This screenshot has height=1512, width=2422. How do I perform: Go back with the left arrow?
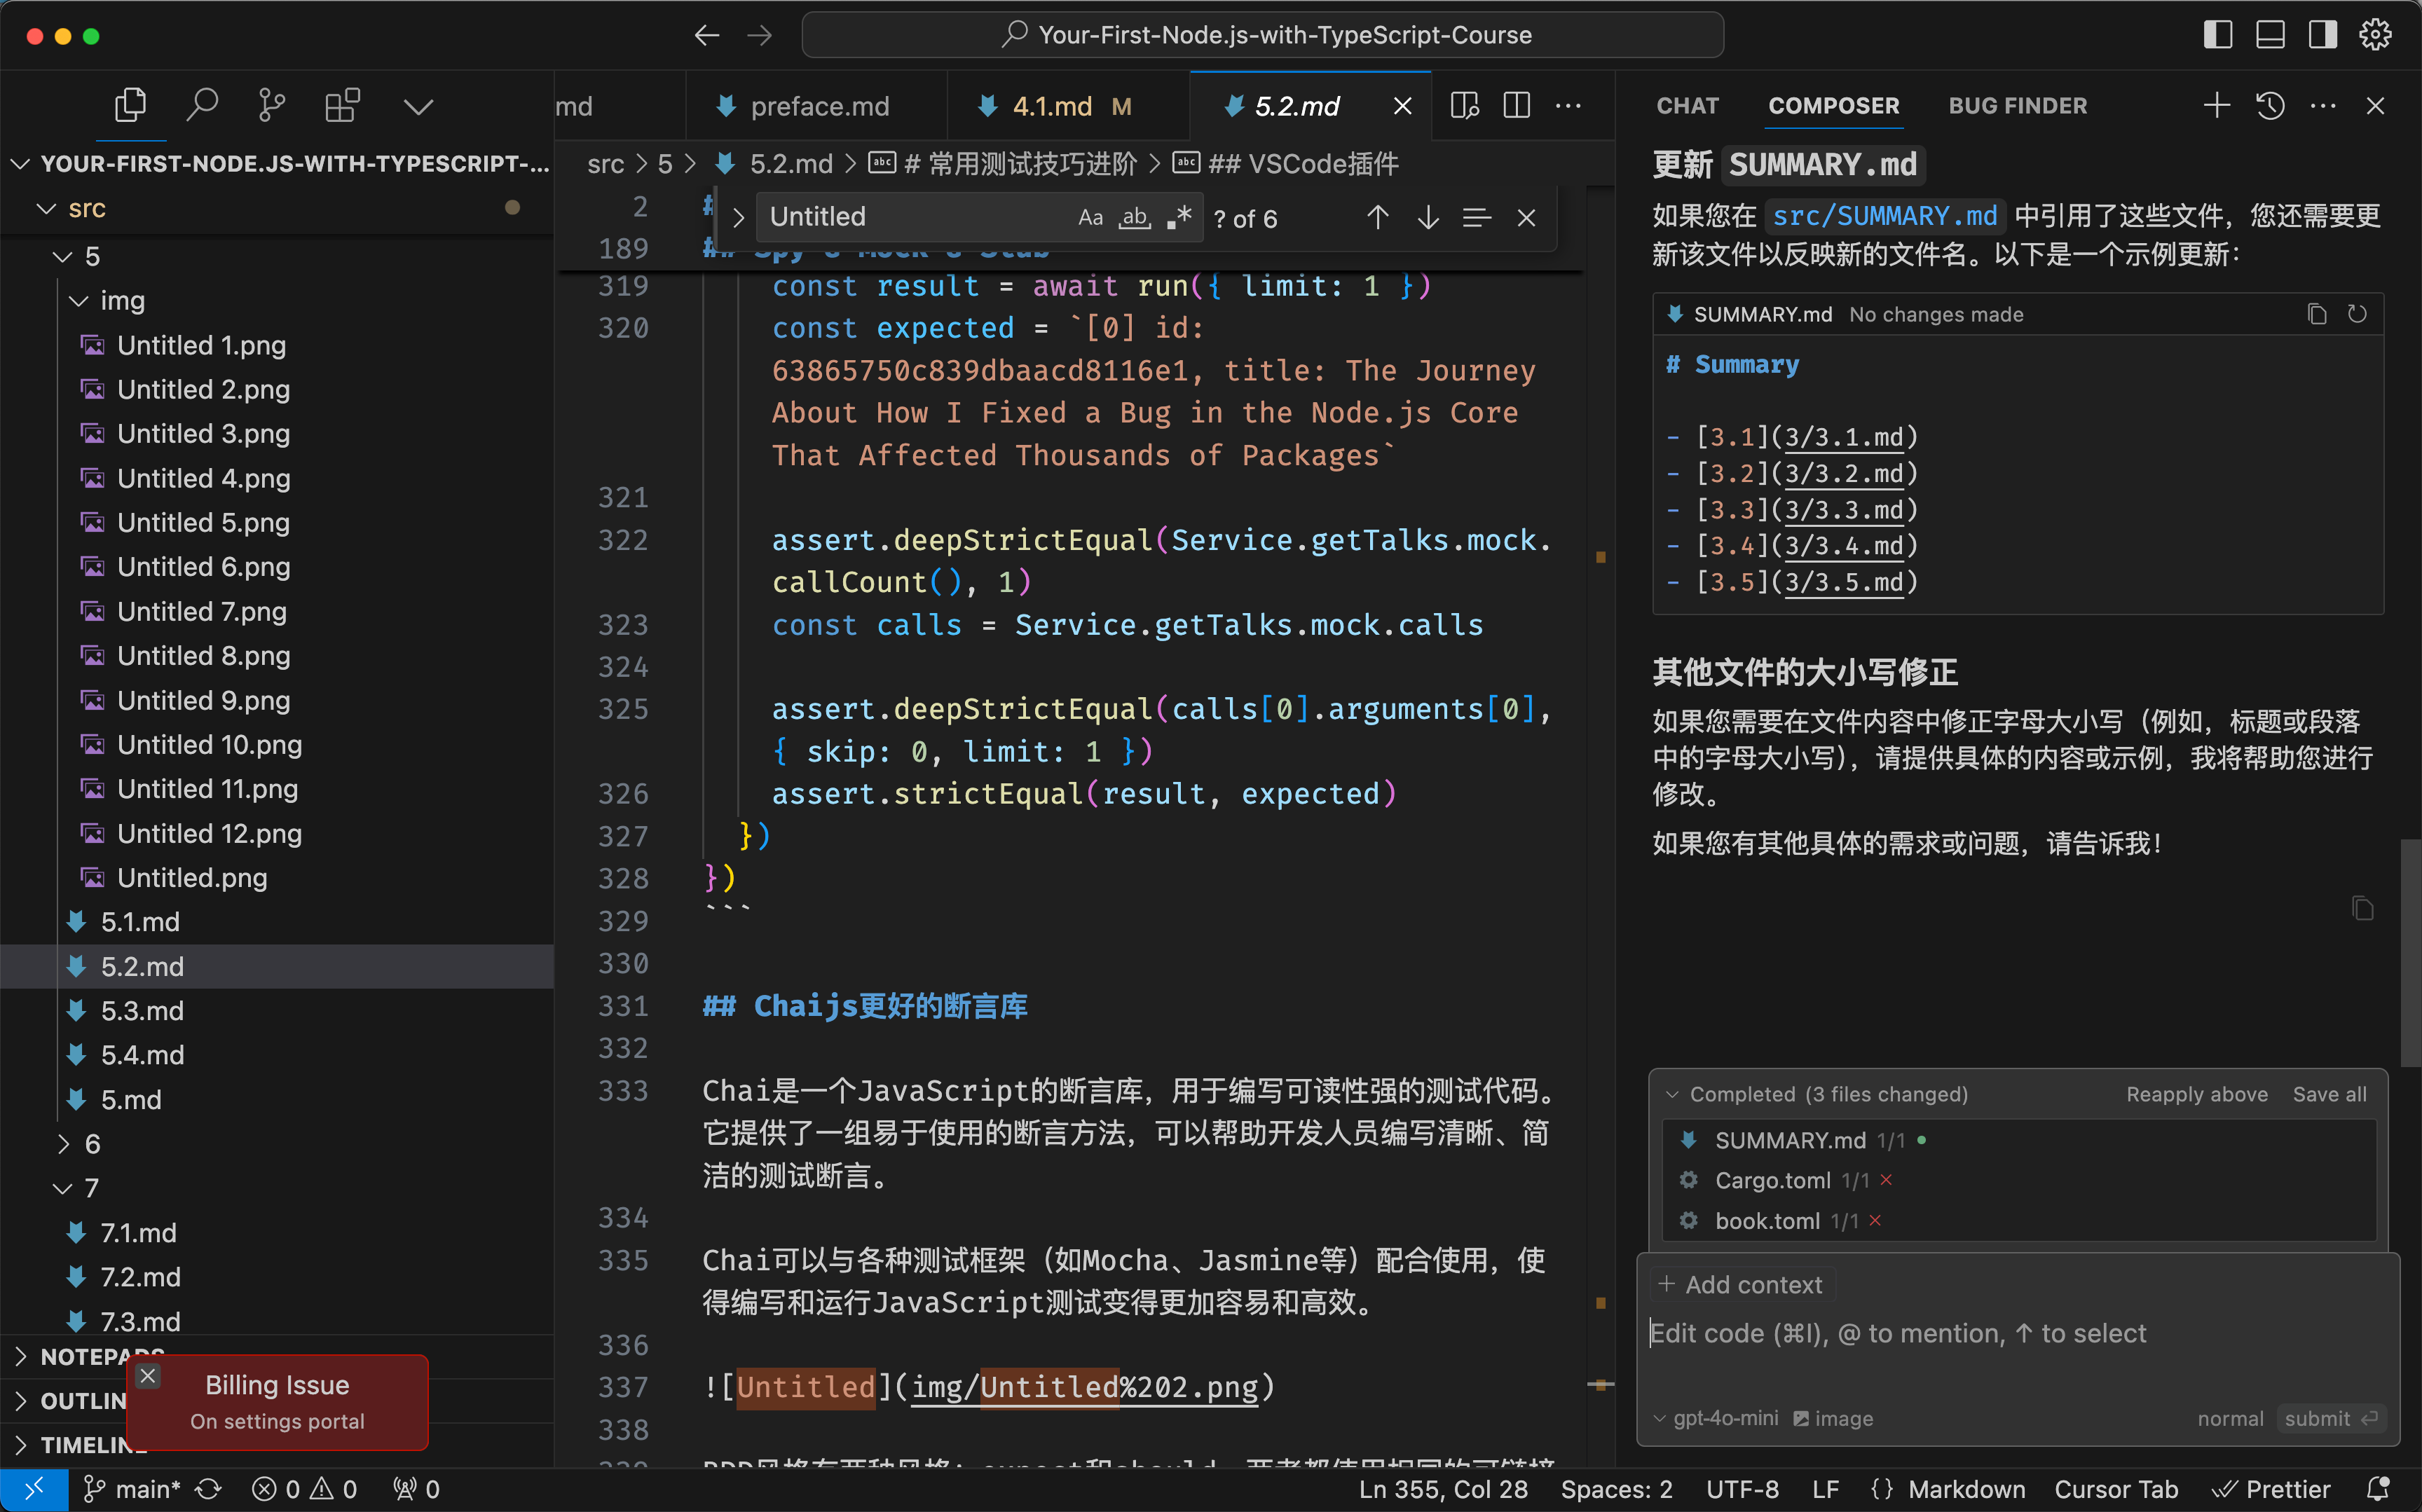(707, 35)
